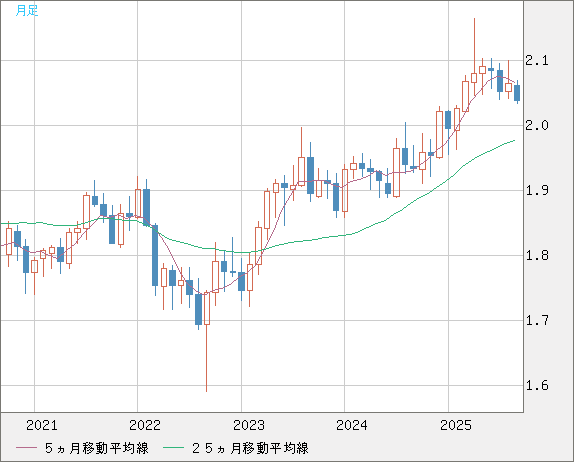Click the 2022 year label
This screenshot has width=574, height=462.
pyautogui.click(x=145, y=425)
